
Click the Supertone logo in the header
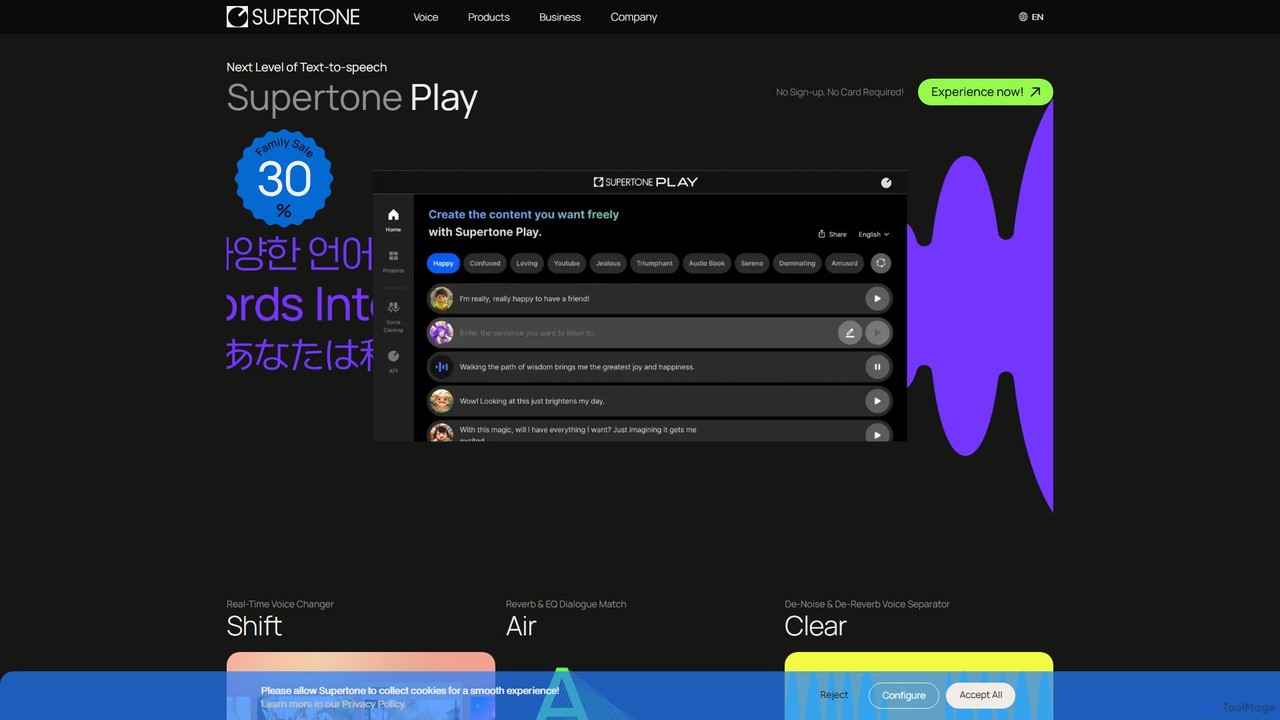coord(293,17)
